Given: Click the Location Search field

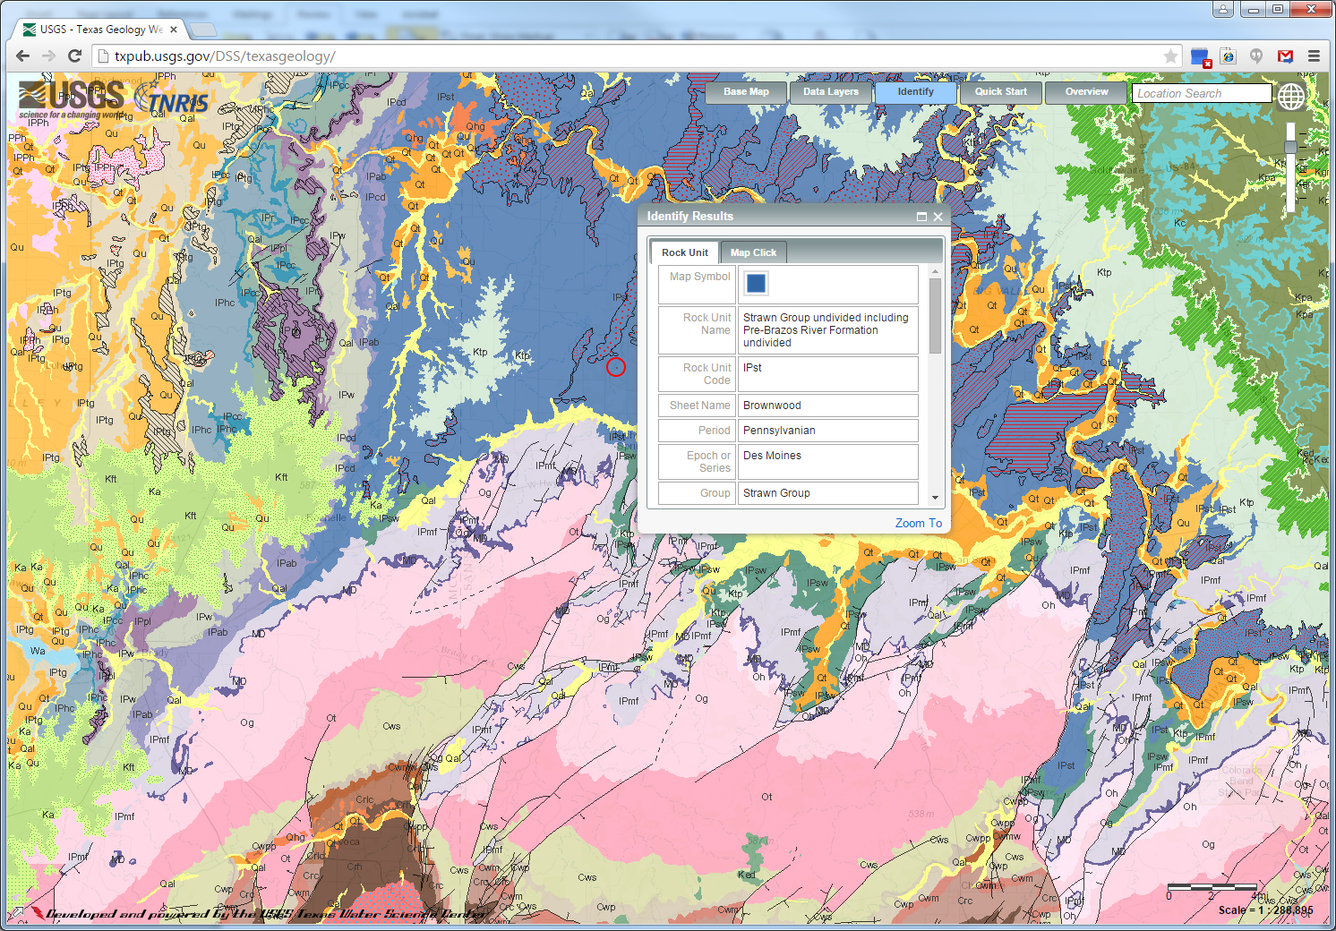Looking at the screenshot, I should tap(1201, 93).
